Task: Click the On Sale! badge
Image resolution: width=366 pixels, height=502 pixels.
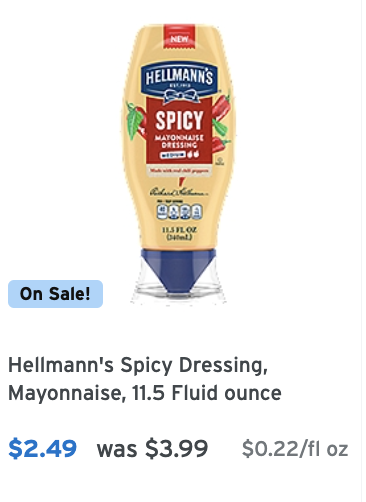Action: tap(55, 294)
